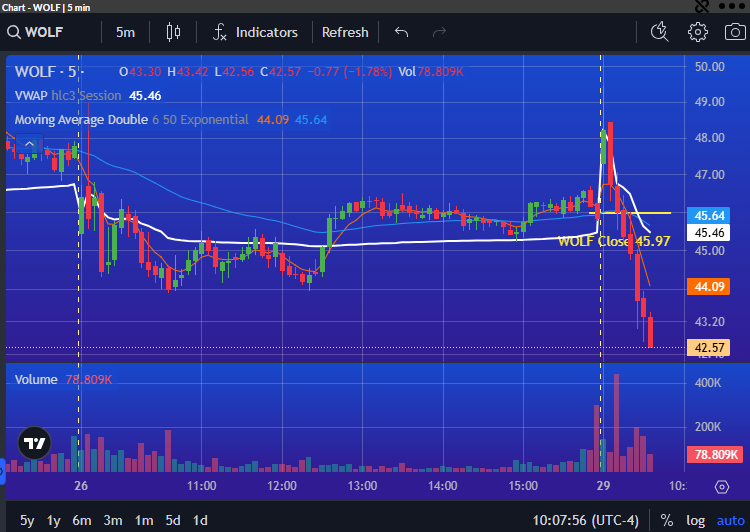This screenshot has height=532, width=750.
Task: Open the timezone menu at 10:07:56 (UTC-4)
Action: [585, 520]
